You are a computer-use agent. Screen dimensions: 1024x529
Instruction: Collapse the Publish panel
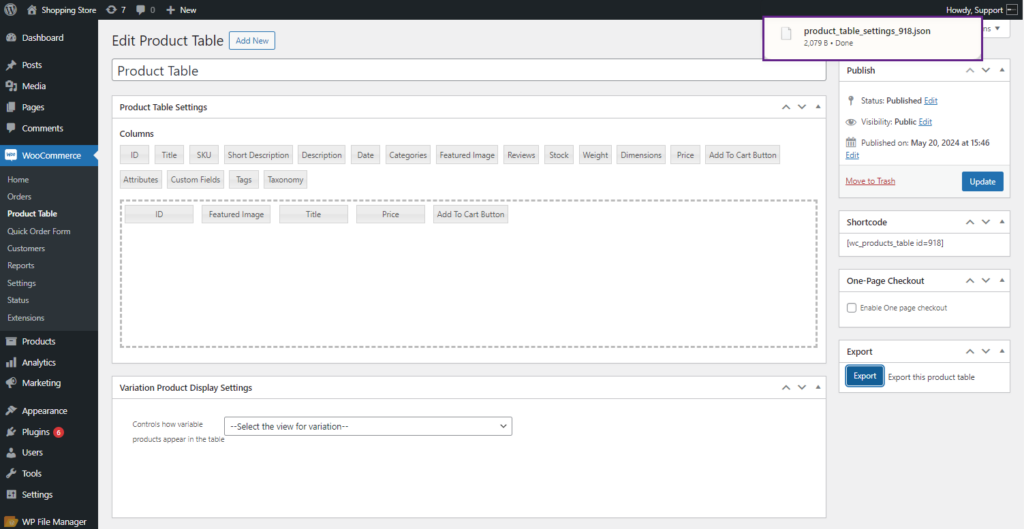coord(1002,71)
